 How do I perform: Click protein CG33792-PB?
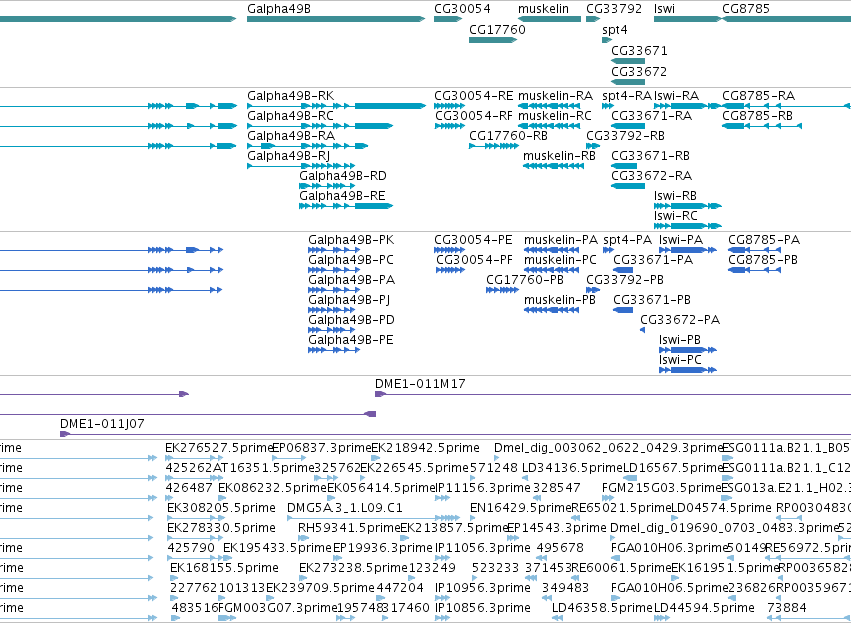(593, 290)
